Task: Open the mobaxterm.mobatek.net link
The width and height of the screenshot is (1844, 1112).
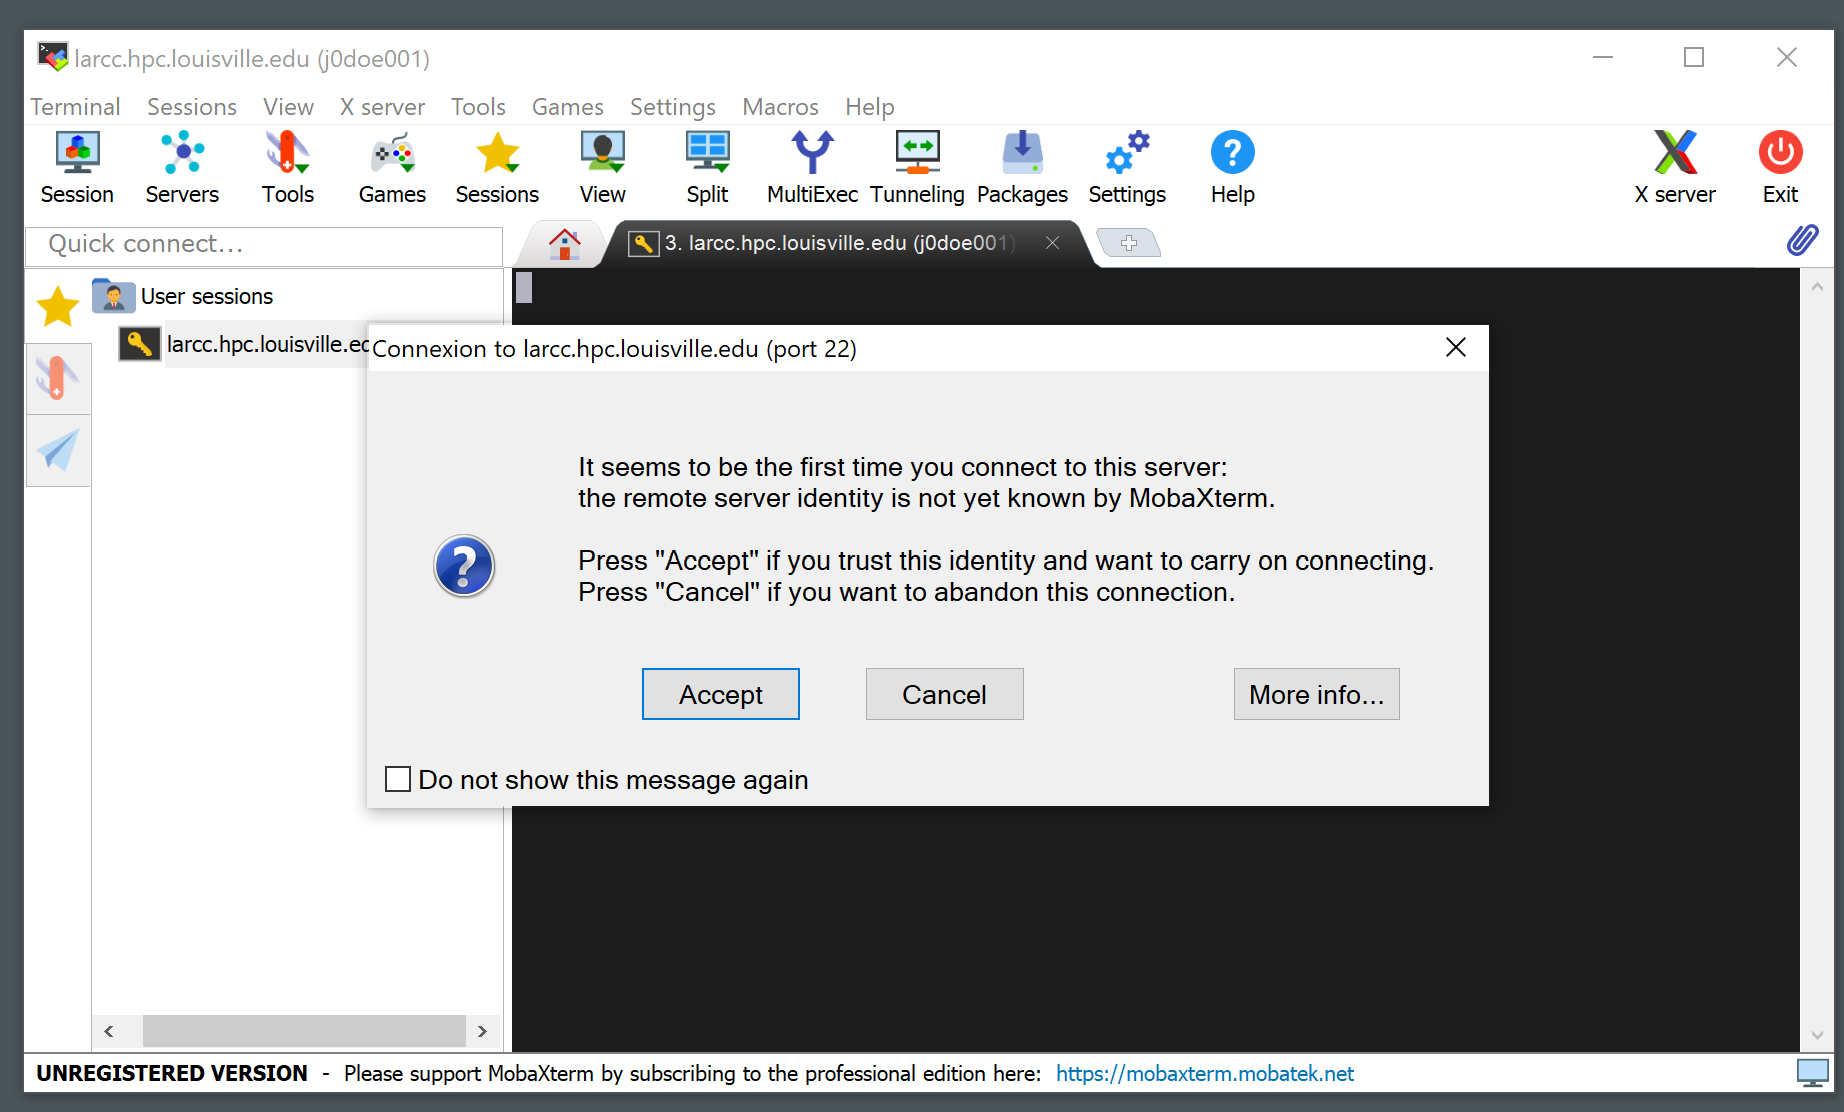Action: (1204, 1073)
